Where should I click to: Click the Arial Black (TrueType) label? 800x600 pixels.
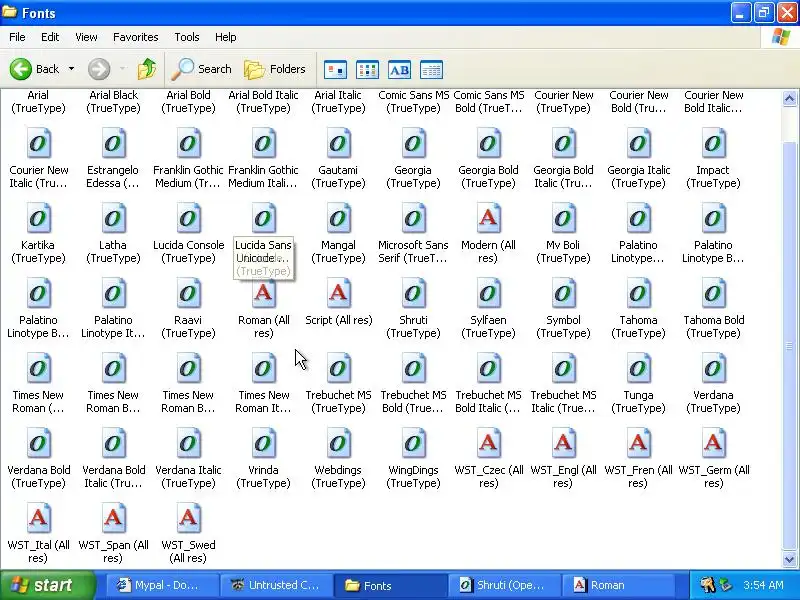pyautogui.click(x=113, y=102)
